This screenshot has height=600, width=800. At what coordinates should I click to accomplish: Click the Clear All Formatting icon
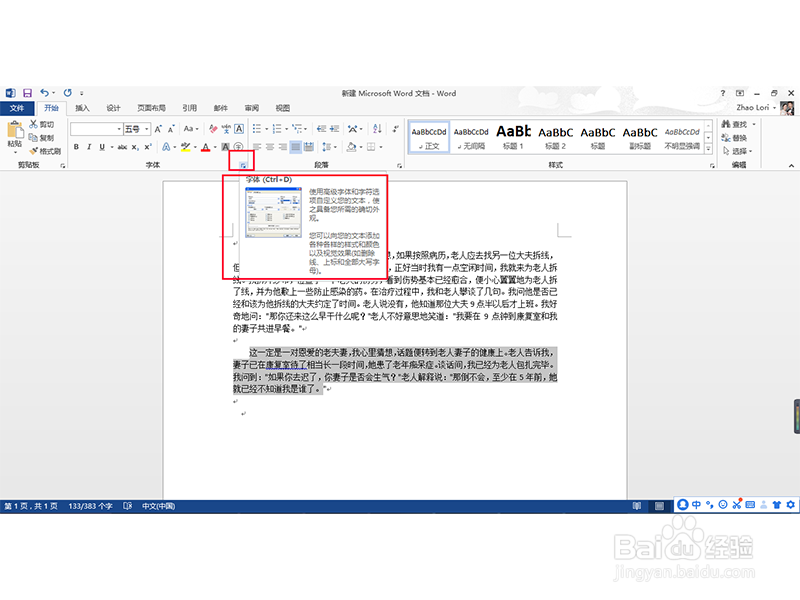(x=212, y=129)
